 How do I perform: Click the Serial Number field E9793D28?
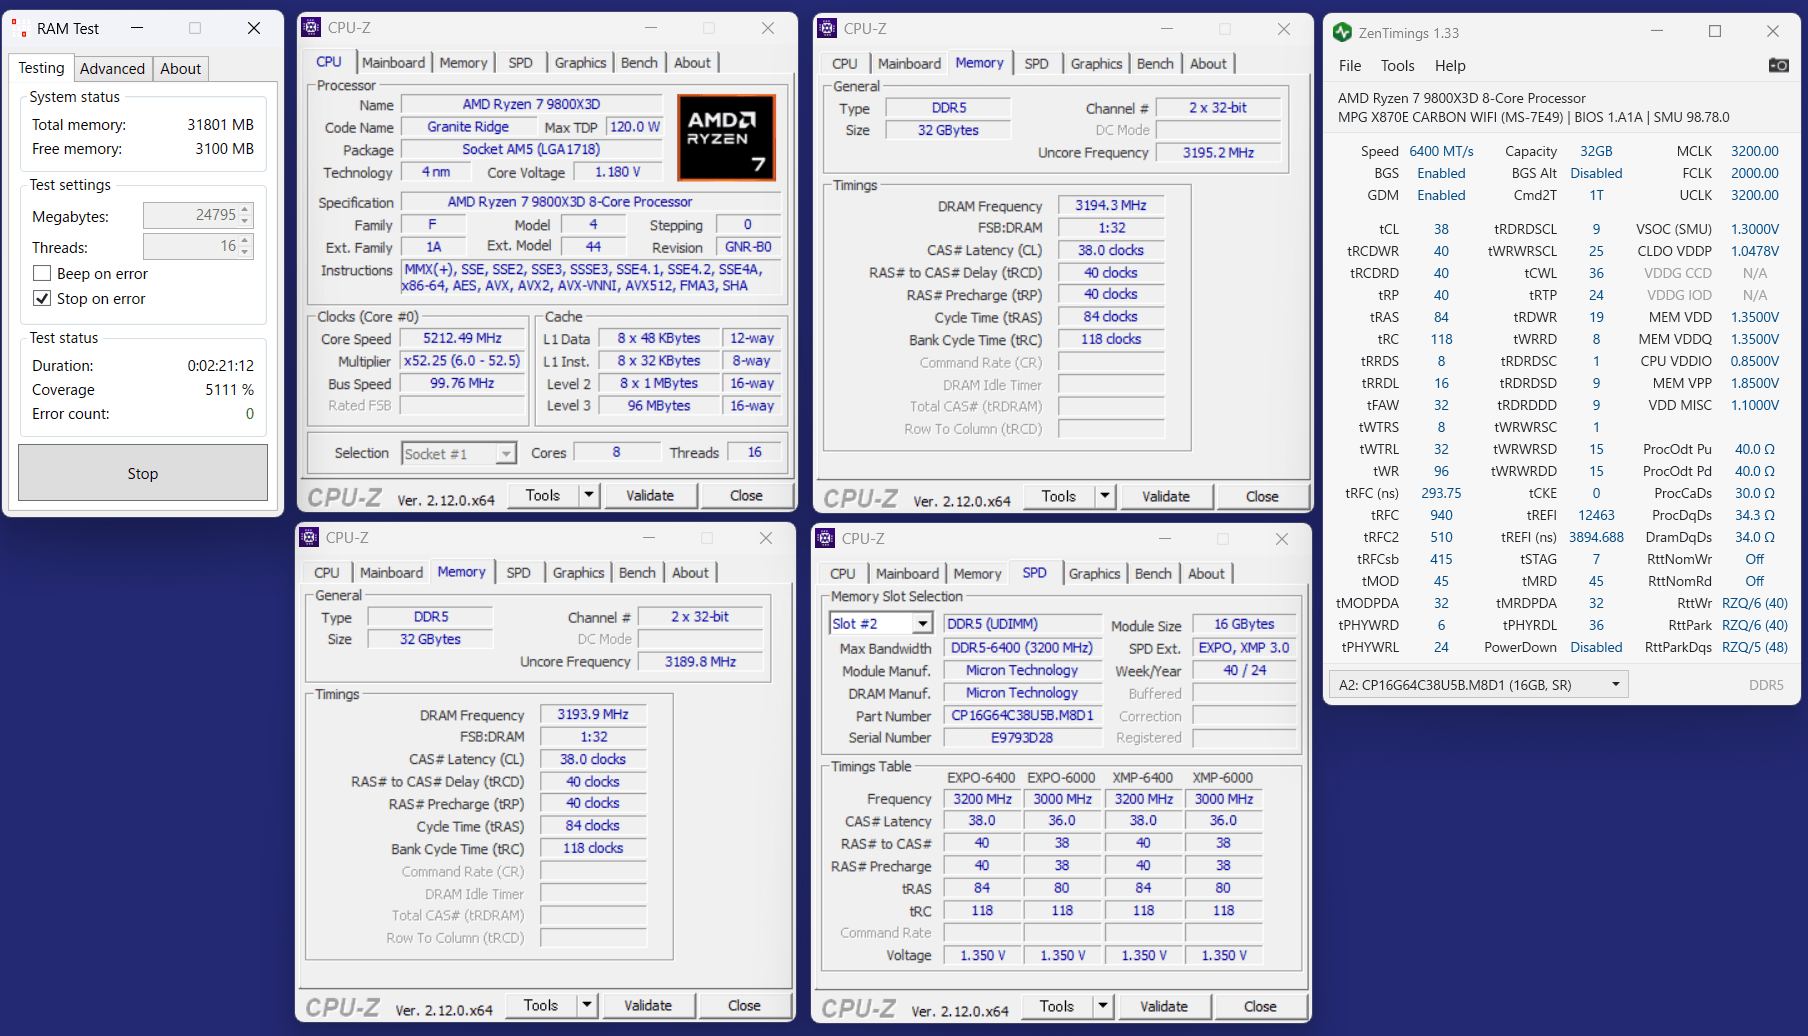pos(1022,738)
